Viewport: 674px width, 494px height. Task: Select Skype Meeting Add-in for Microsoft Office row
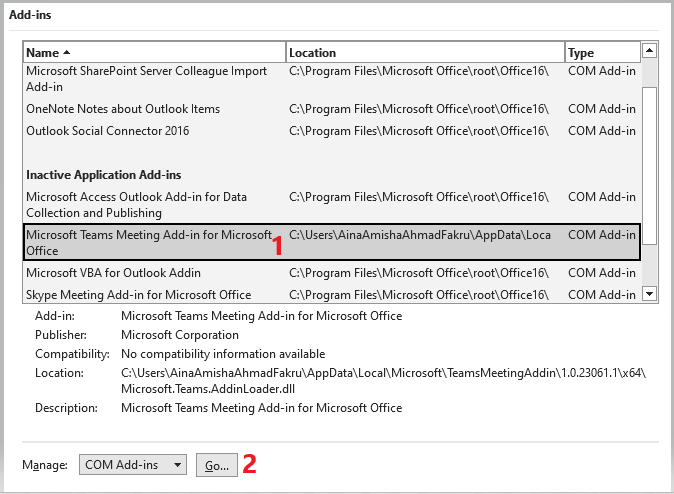pyautogui.click(x=332, y=295)
